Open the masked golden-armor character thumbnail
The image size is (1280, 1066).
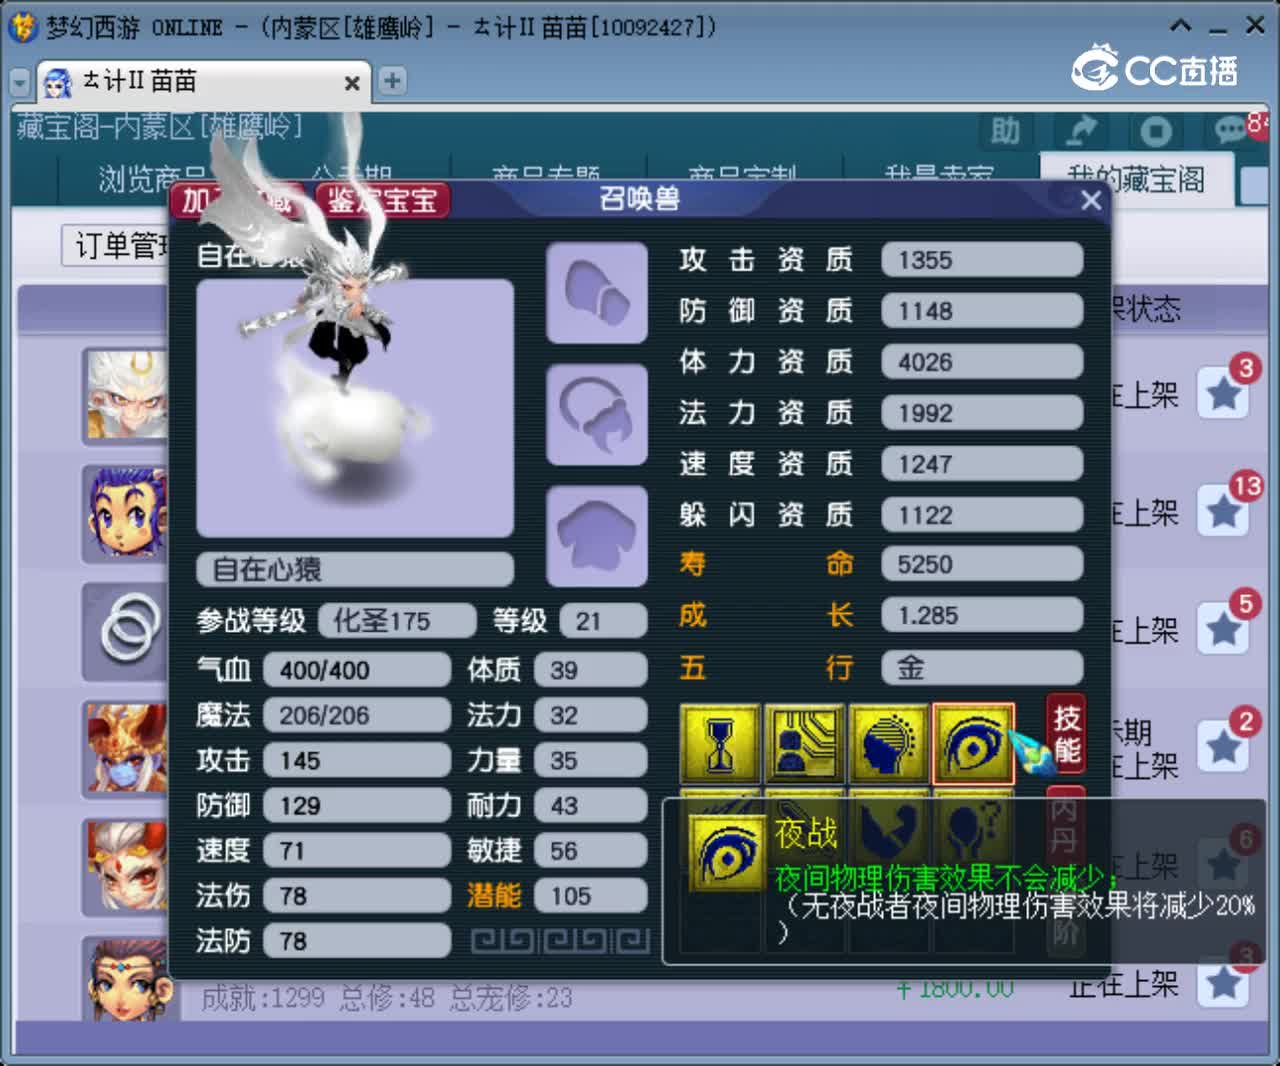pyautogui.click(x=125, y=749)
